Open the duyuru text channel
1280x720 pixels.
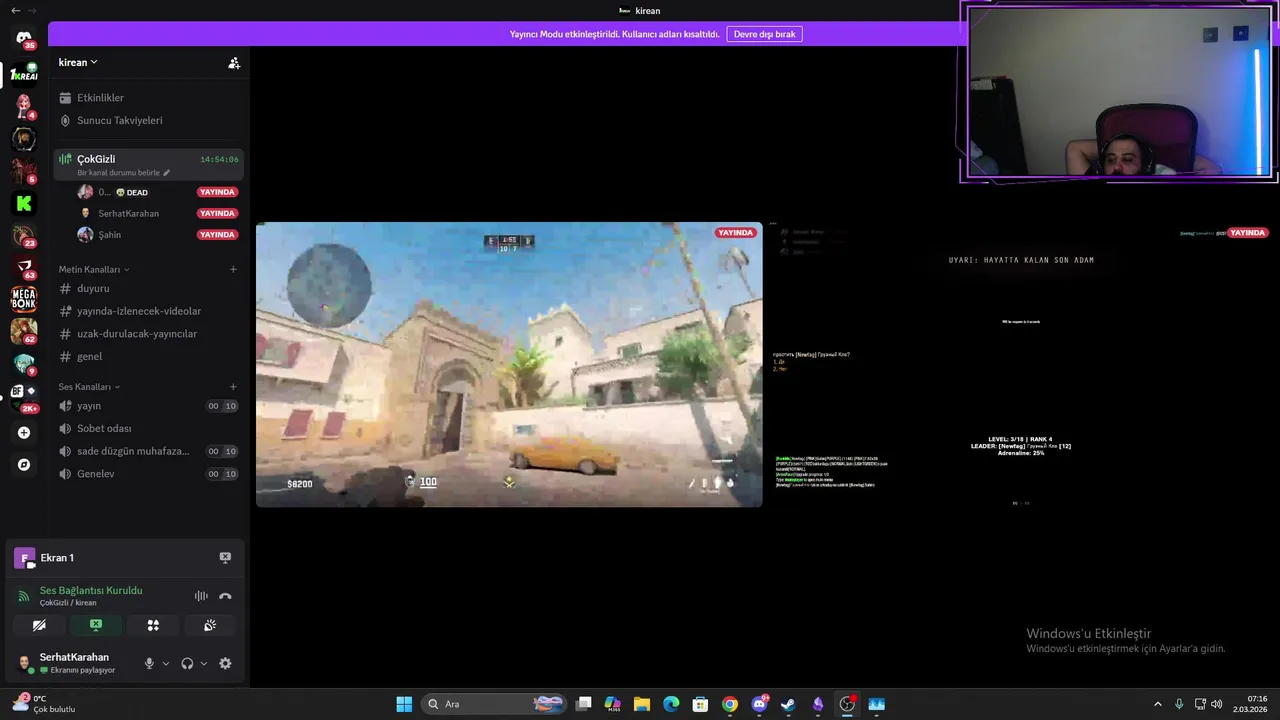pyautogui.click(x=148, y=288)
